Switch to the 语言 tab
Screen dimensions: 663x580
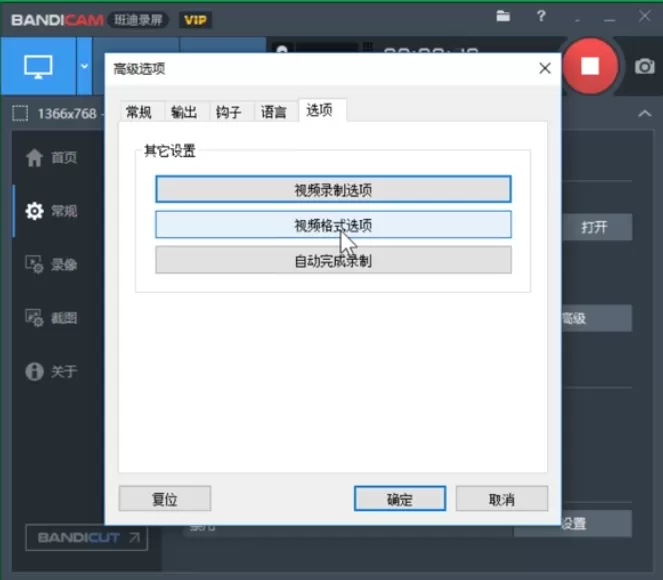[274, 112]
